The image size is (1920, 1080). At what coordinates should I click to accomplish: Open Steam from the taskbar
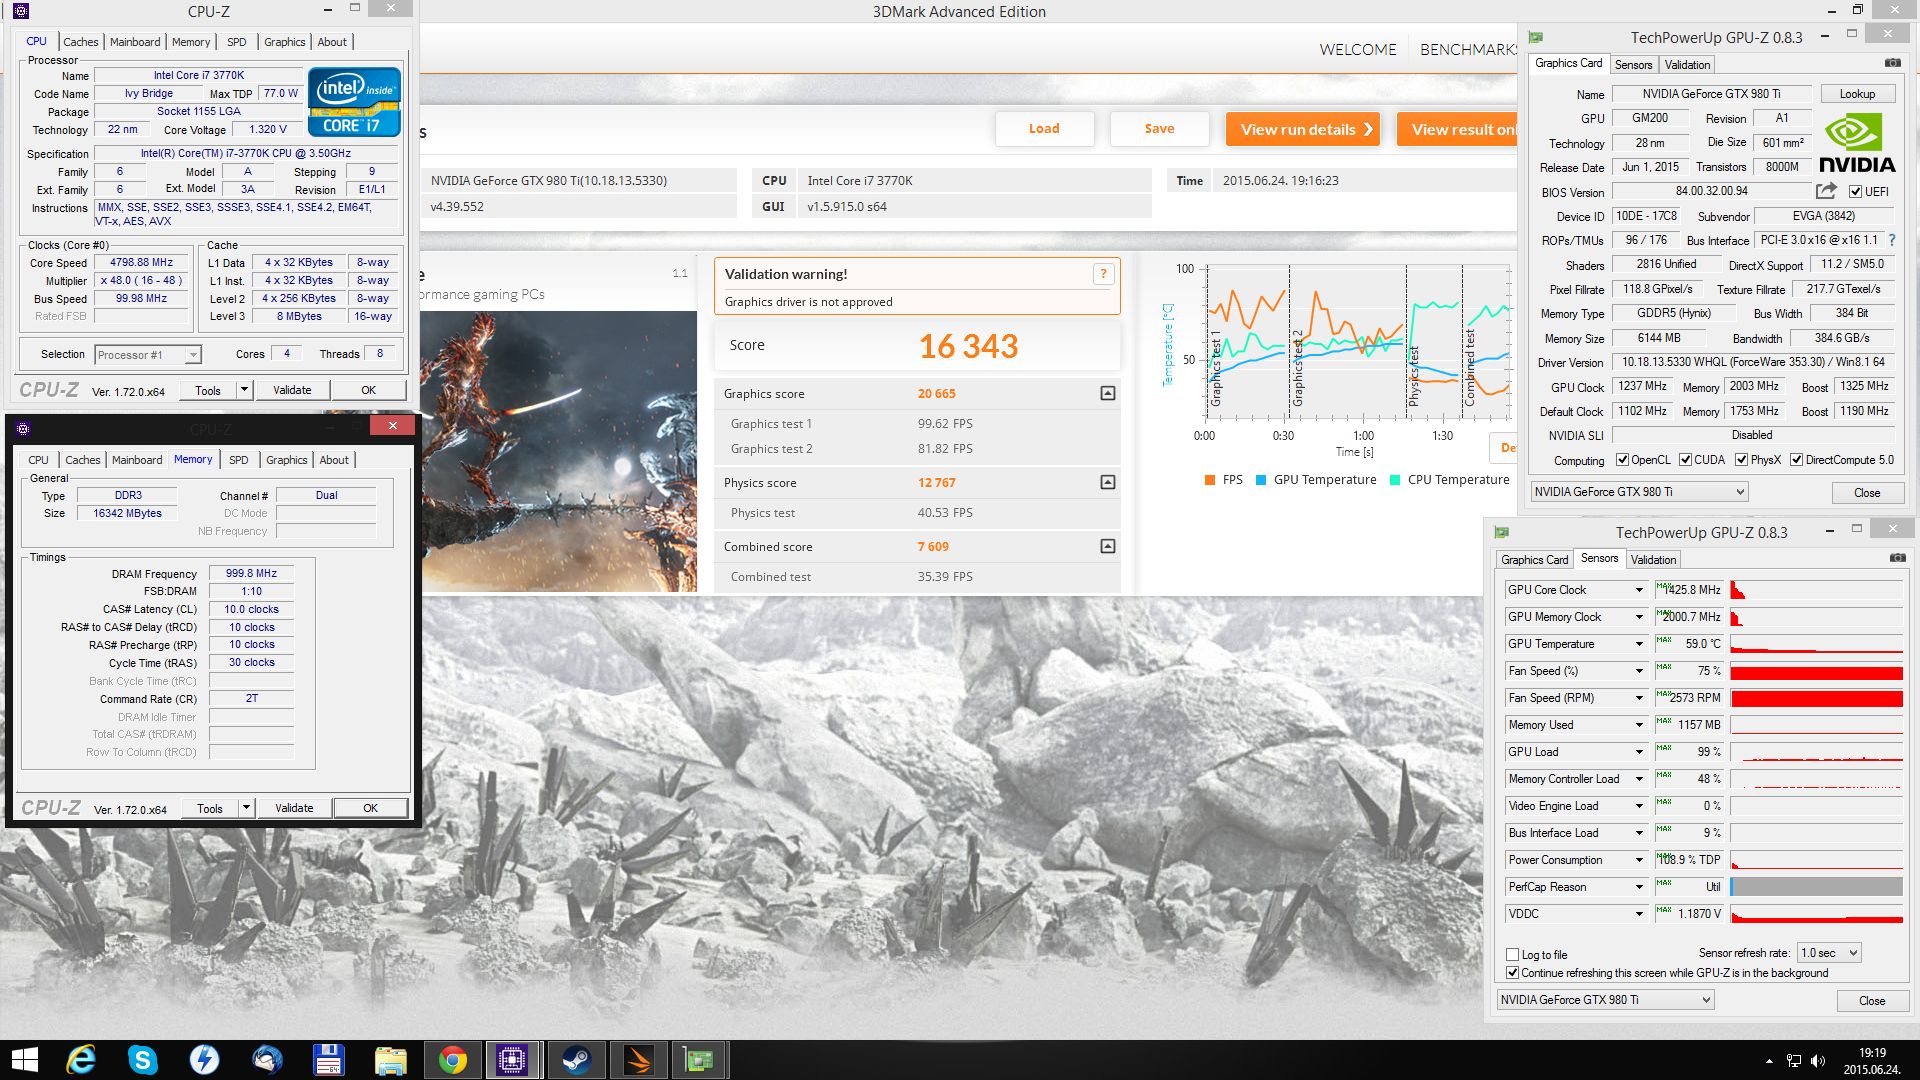[x=576, y=1060]
